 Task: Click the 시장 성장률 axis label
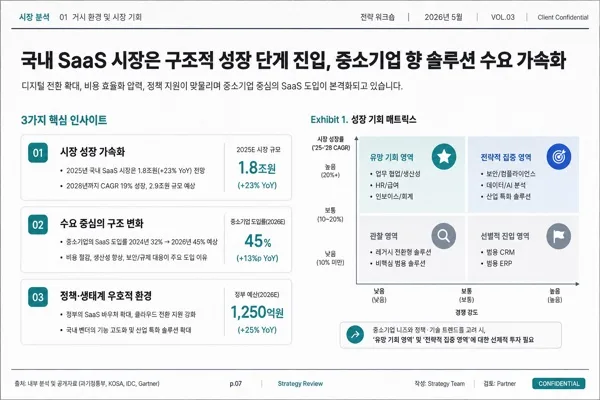[331, 143]
